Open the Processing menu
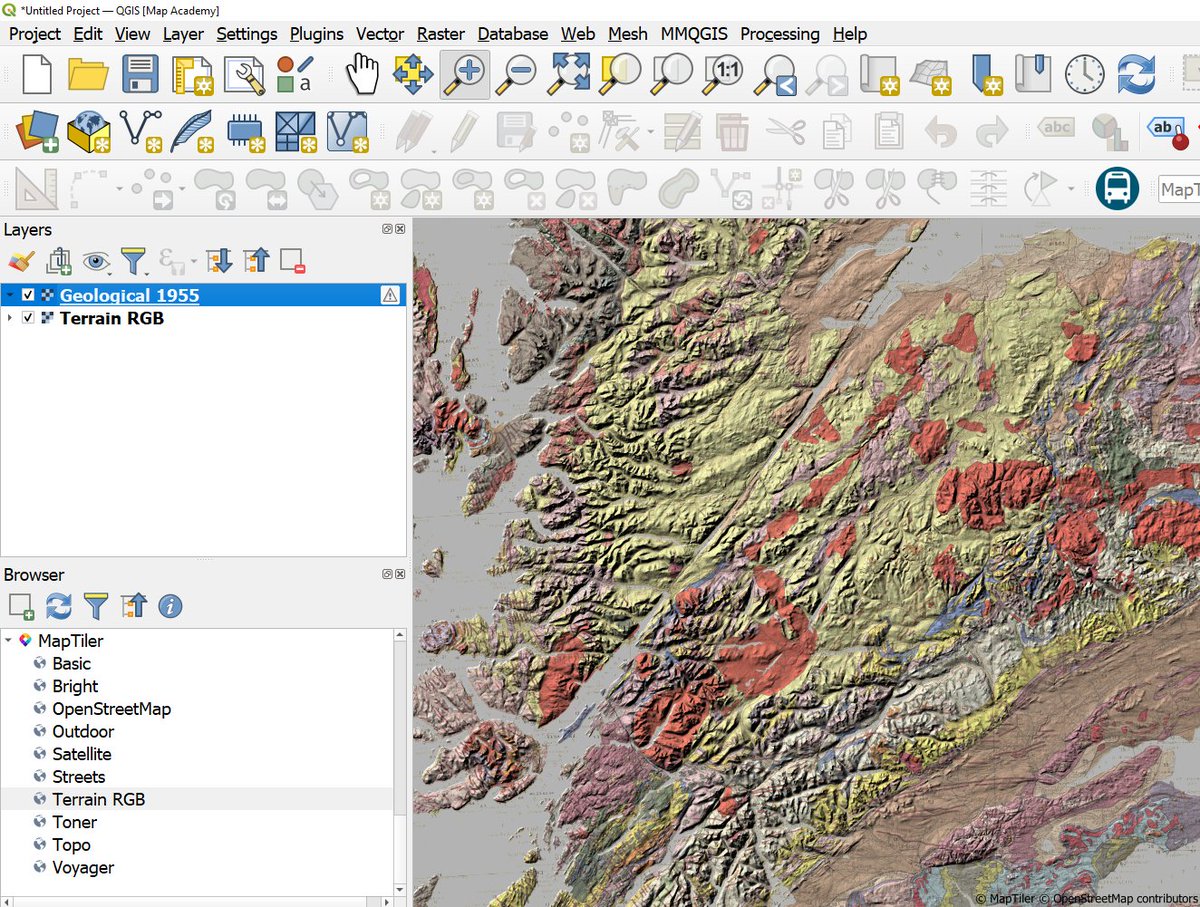The image size is (1200, 907). click(x=779, y=34)
